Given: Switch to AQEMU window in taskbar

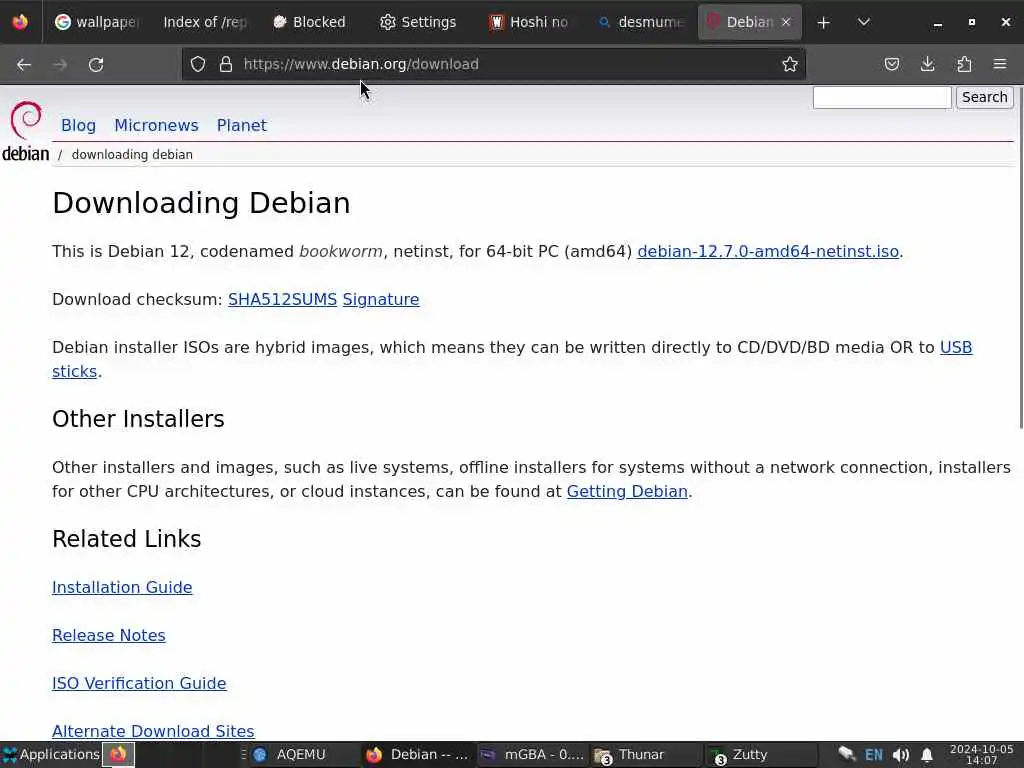Looking at the screenshot, I should [302, 754].
